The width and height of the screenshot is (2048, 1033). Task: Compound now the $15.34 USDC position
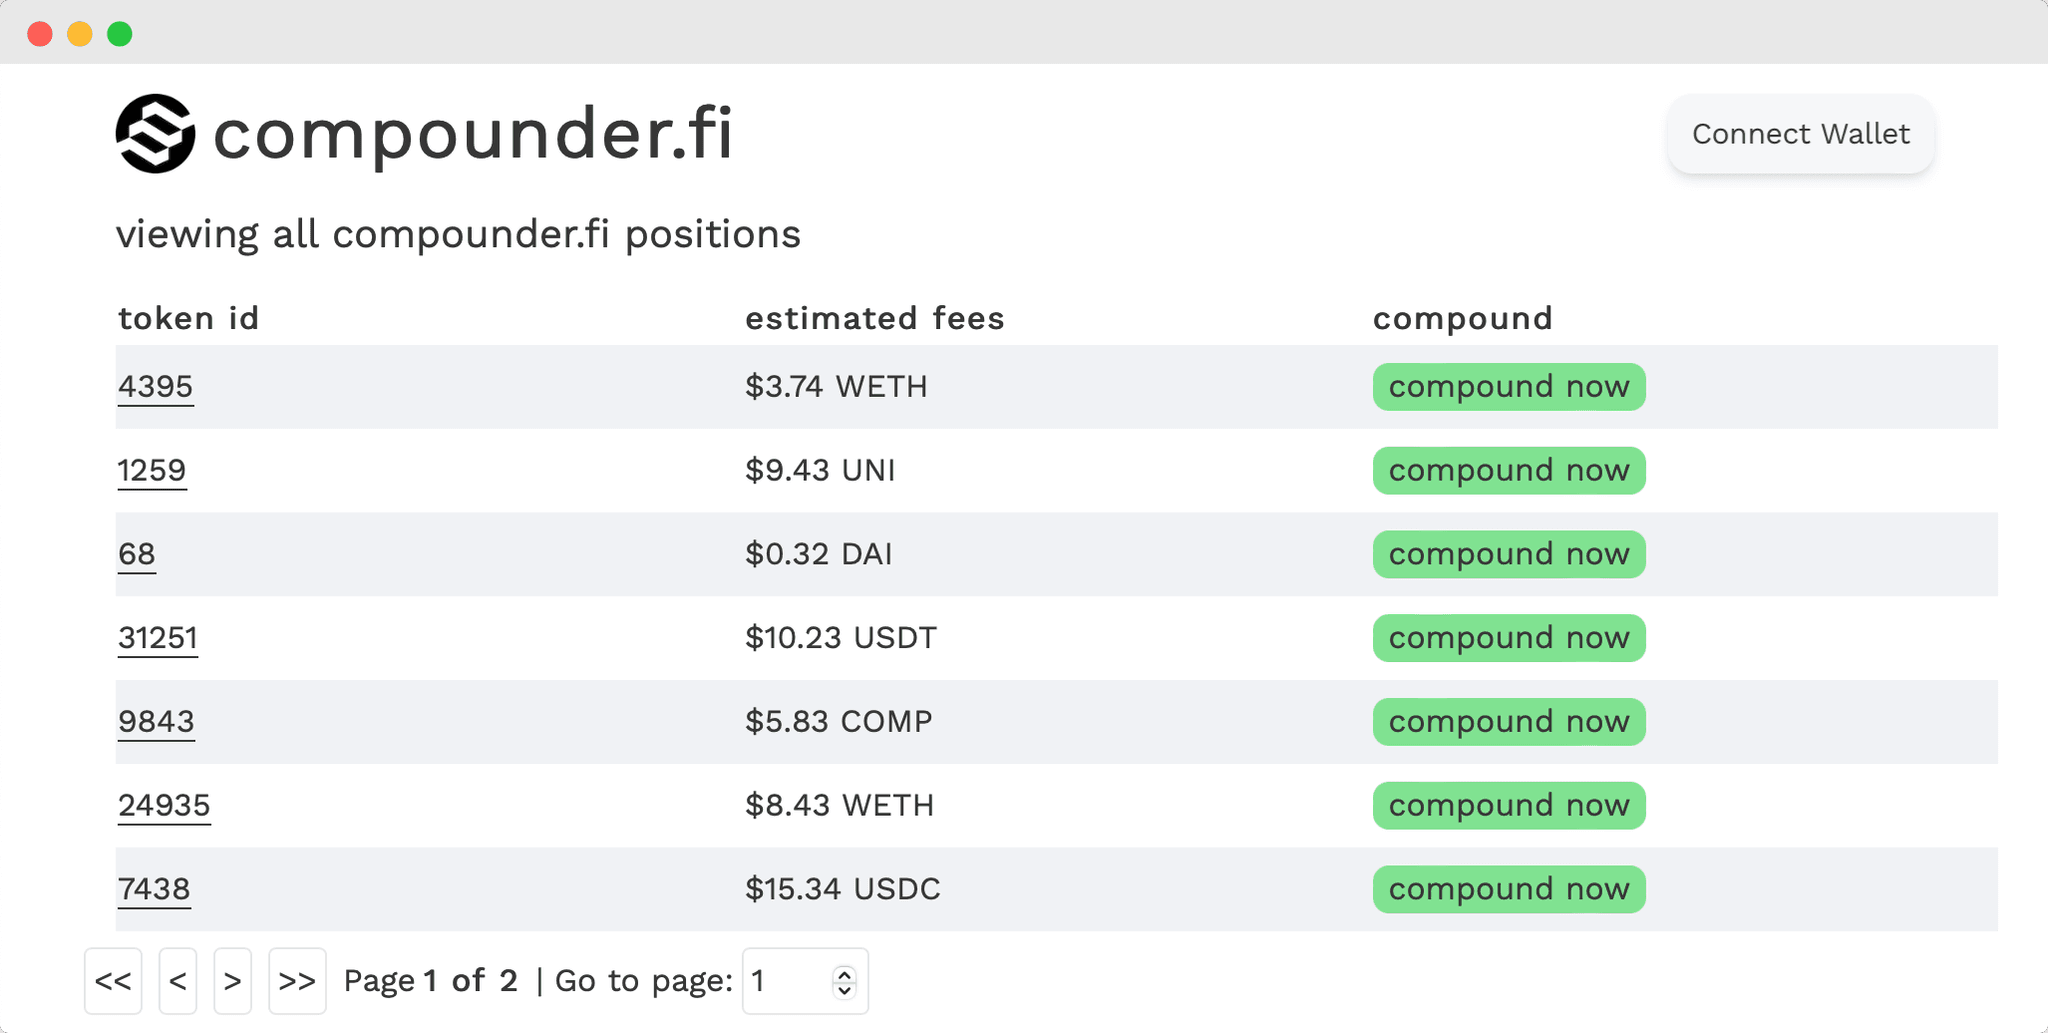[1509, 890]
